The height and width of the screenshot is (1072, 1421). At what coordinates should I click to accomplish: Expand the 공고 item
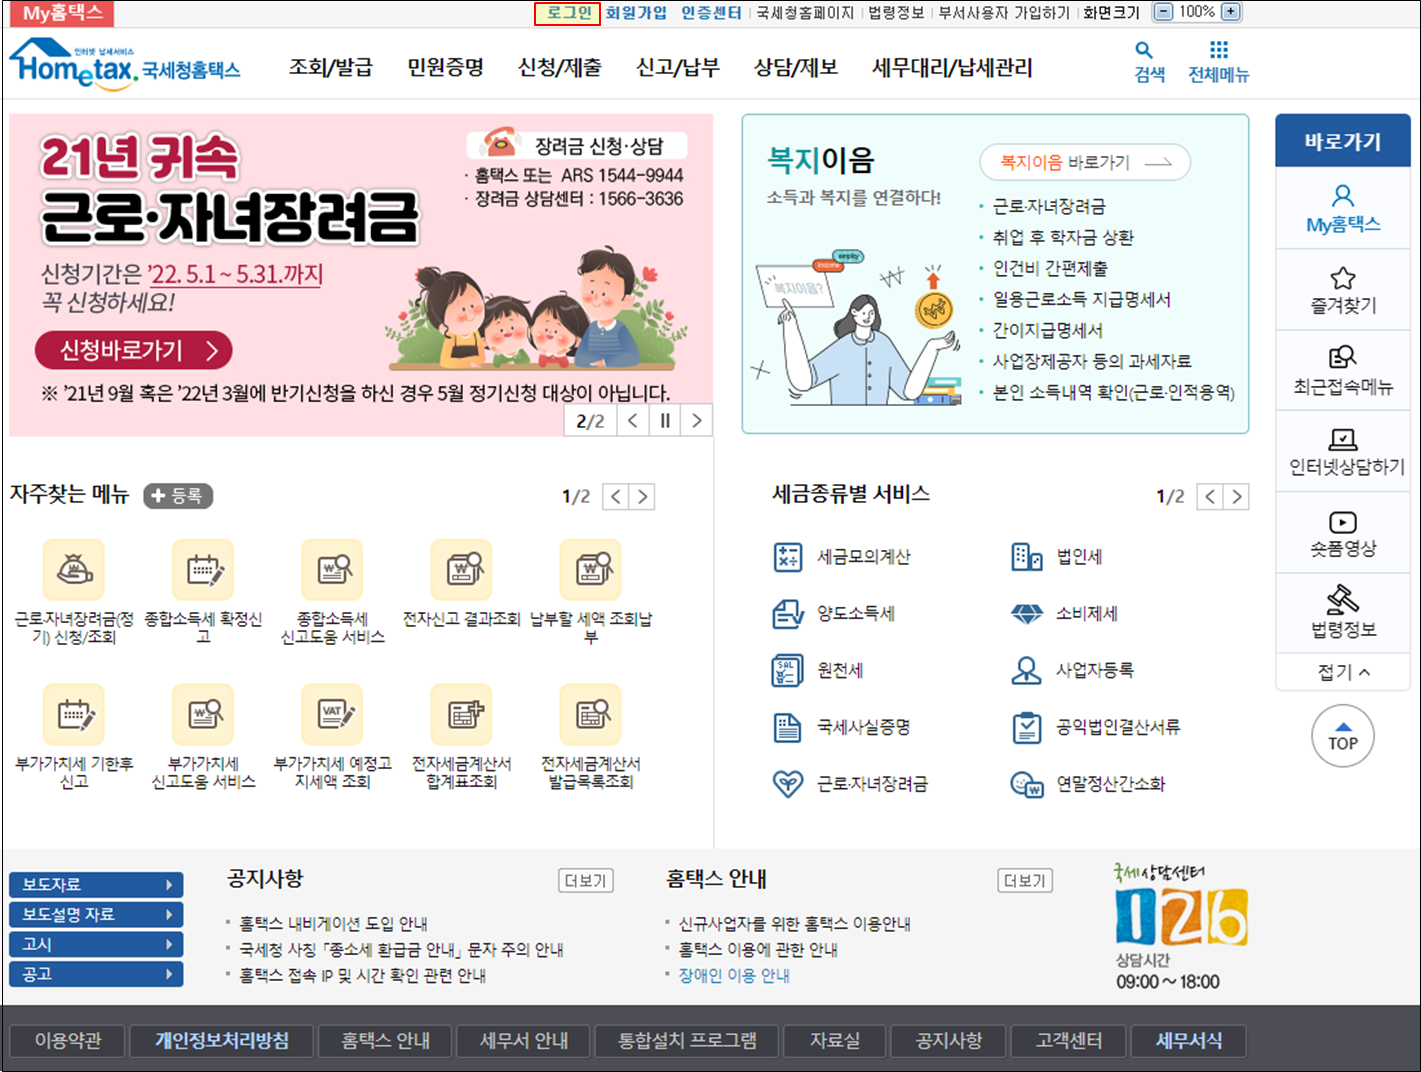(96, 975)
